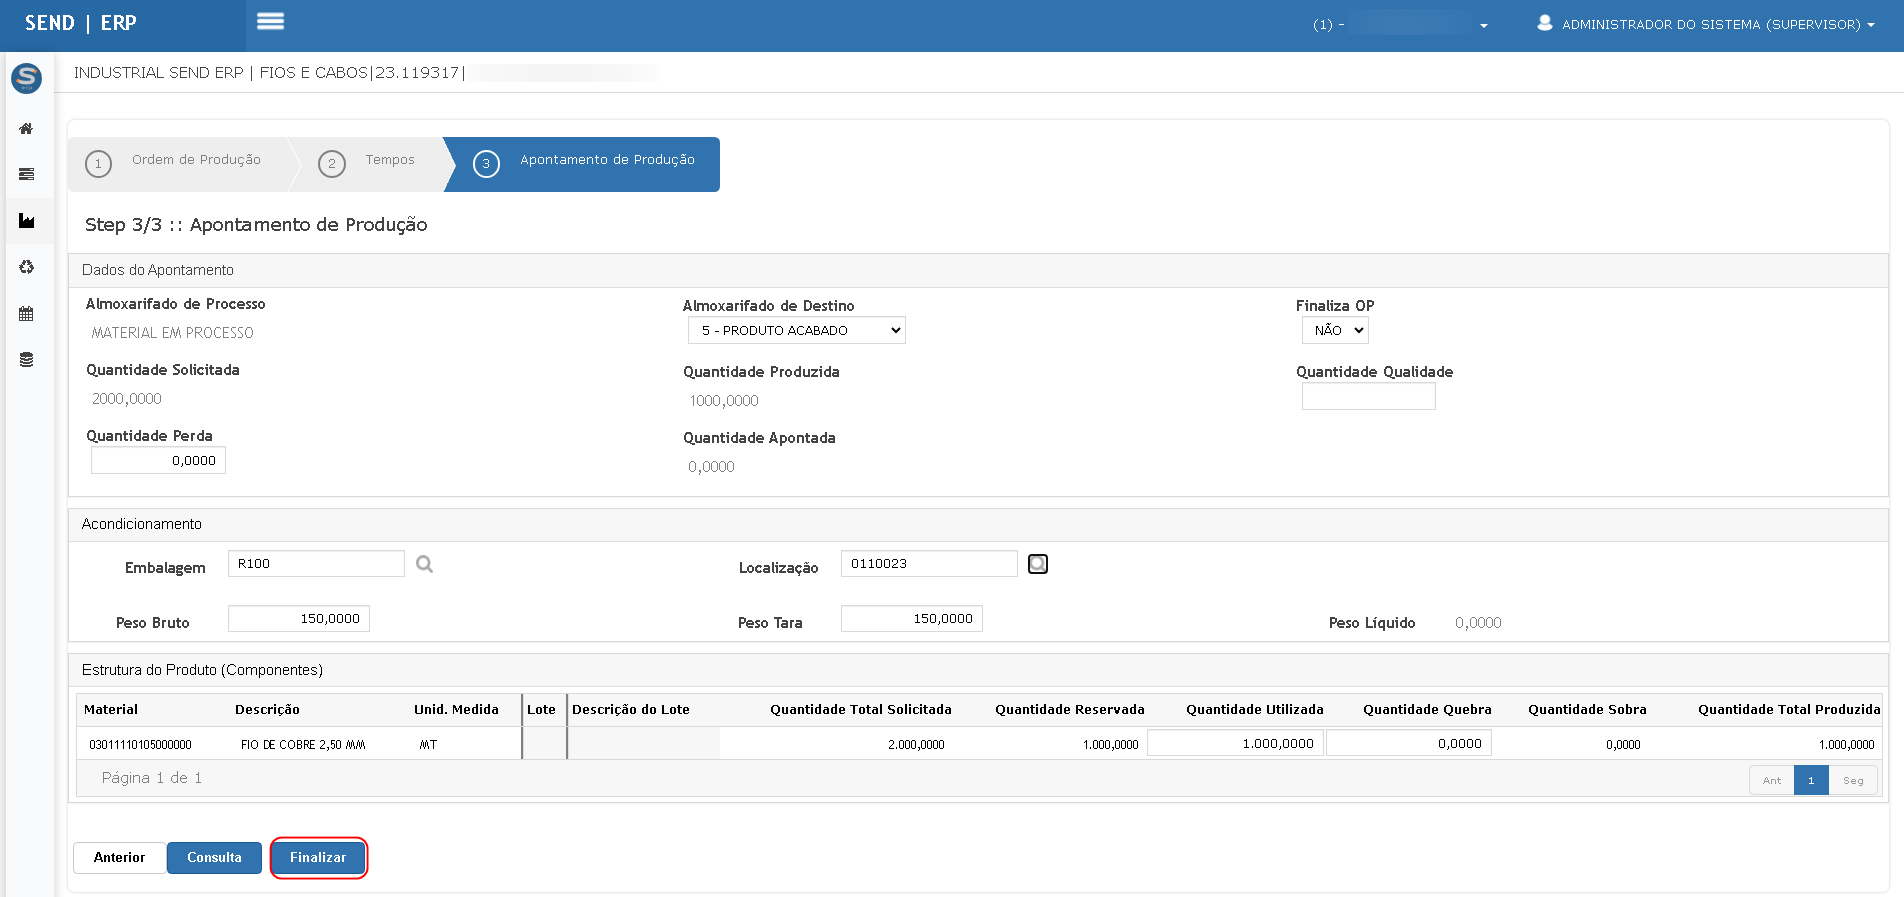Select the factory production icon in sidebar
1904x897 pixels.
point(26,221)
